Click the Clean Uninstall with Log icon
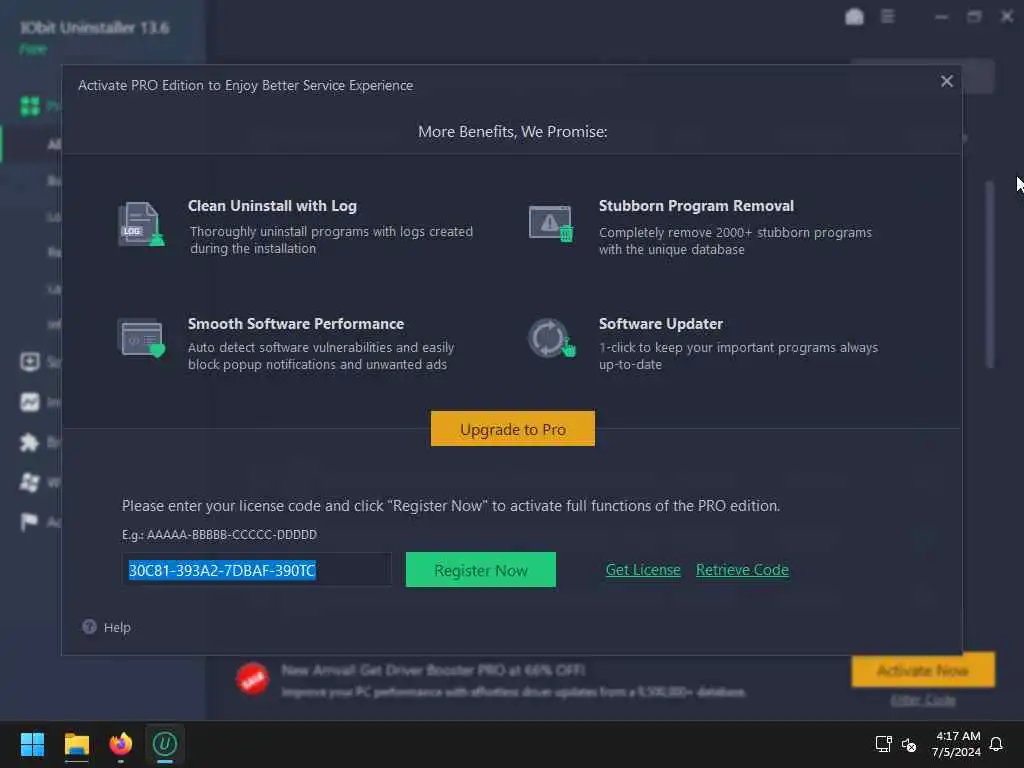 [141, 224]
